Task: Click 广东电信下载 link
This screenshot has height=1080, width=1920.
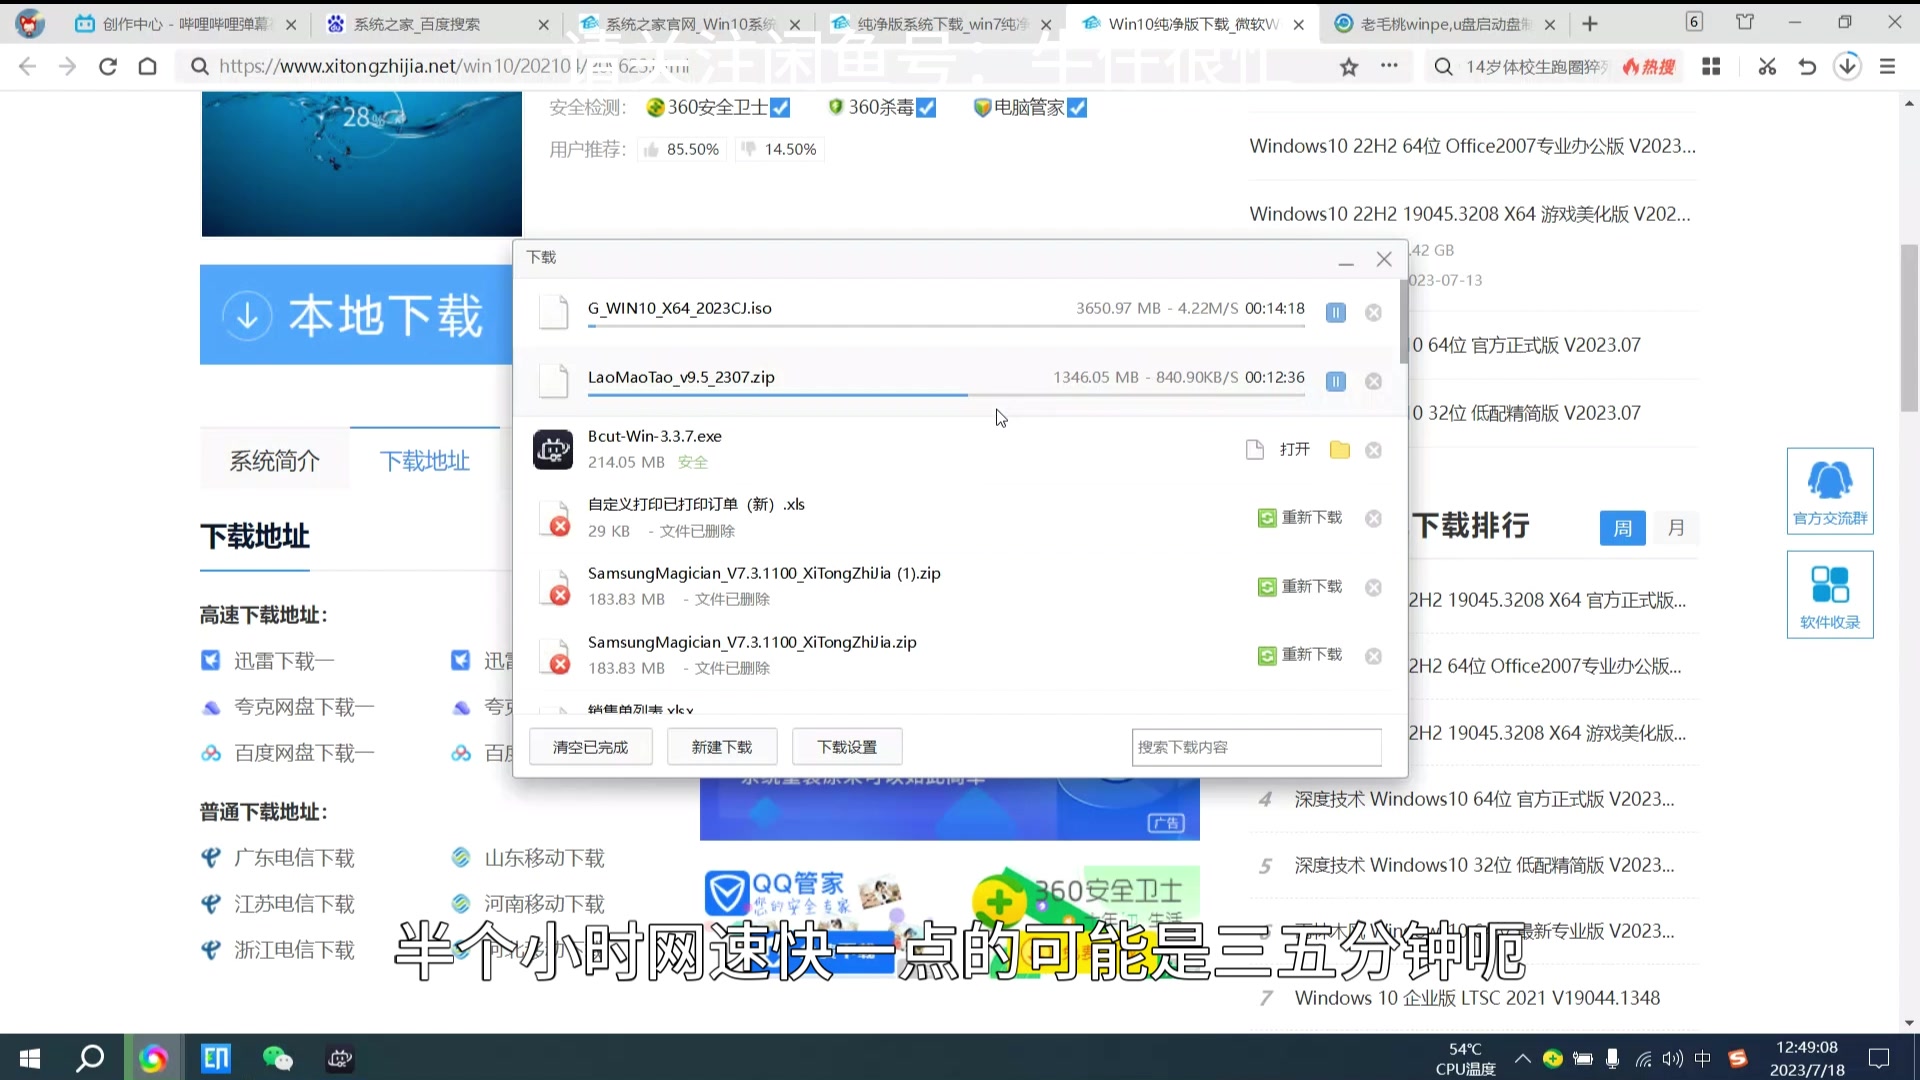Action: (294, 858)
